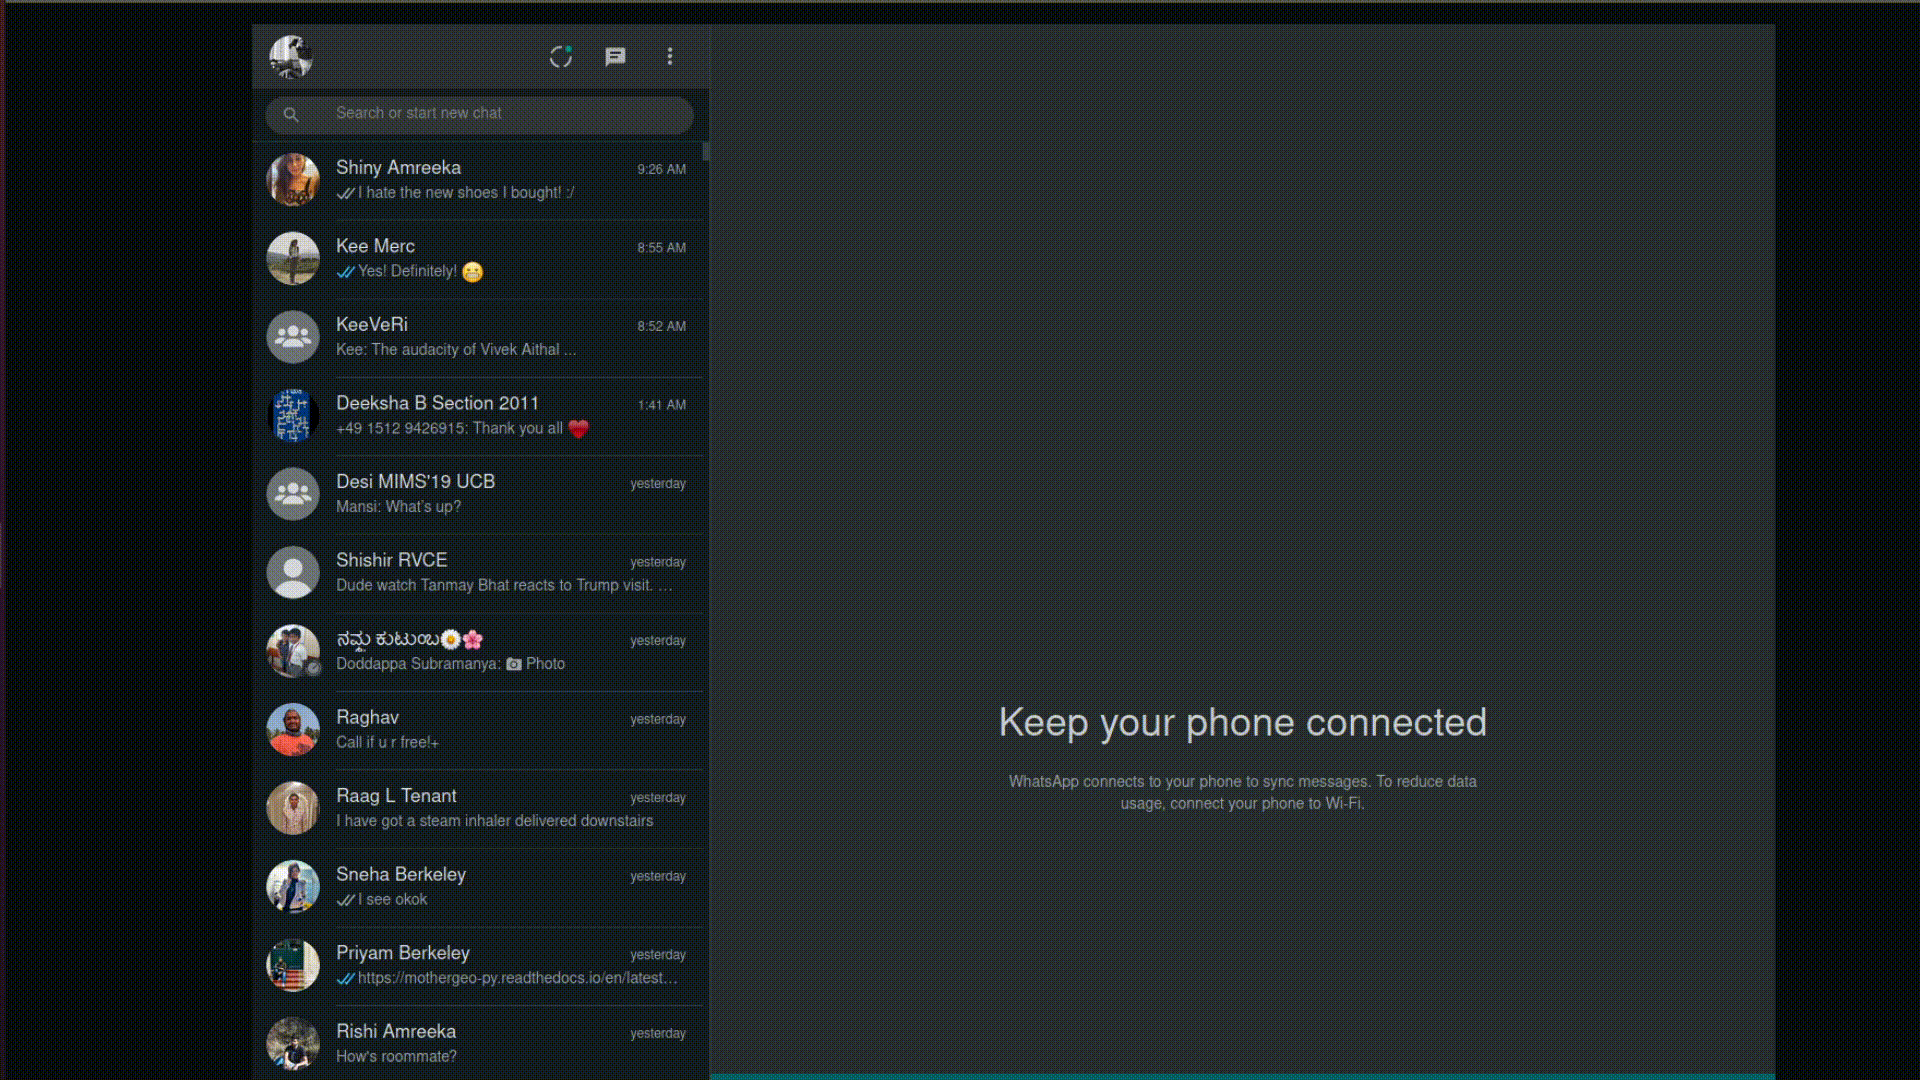The width and height of the screenshot is (1920, 1080).
Task: Open the KeeVeRi group chat
Action: [x=480, y=337]
